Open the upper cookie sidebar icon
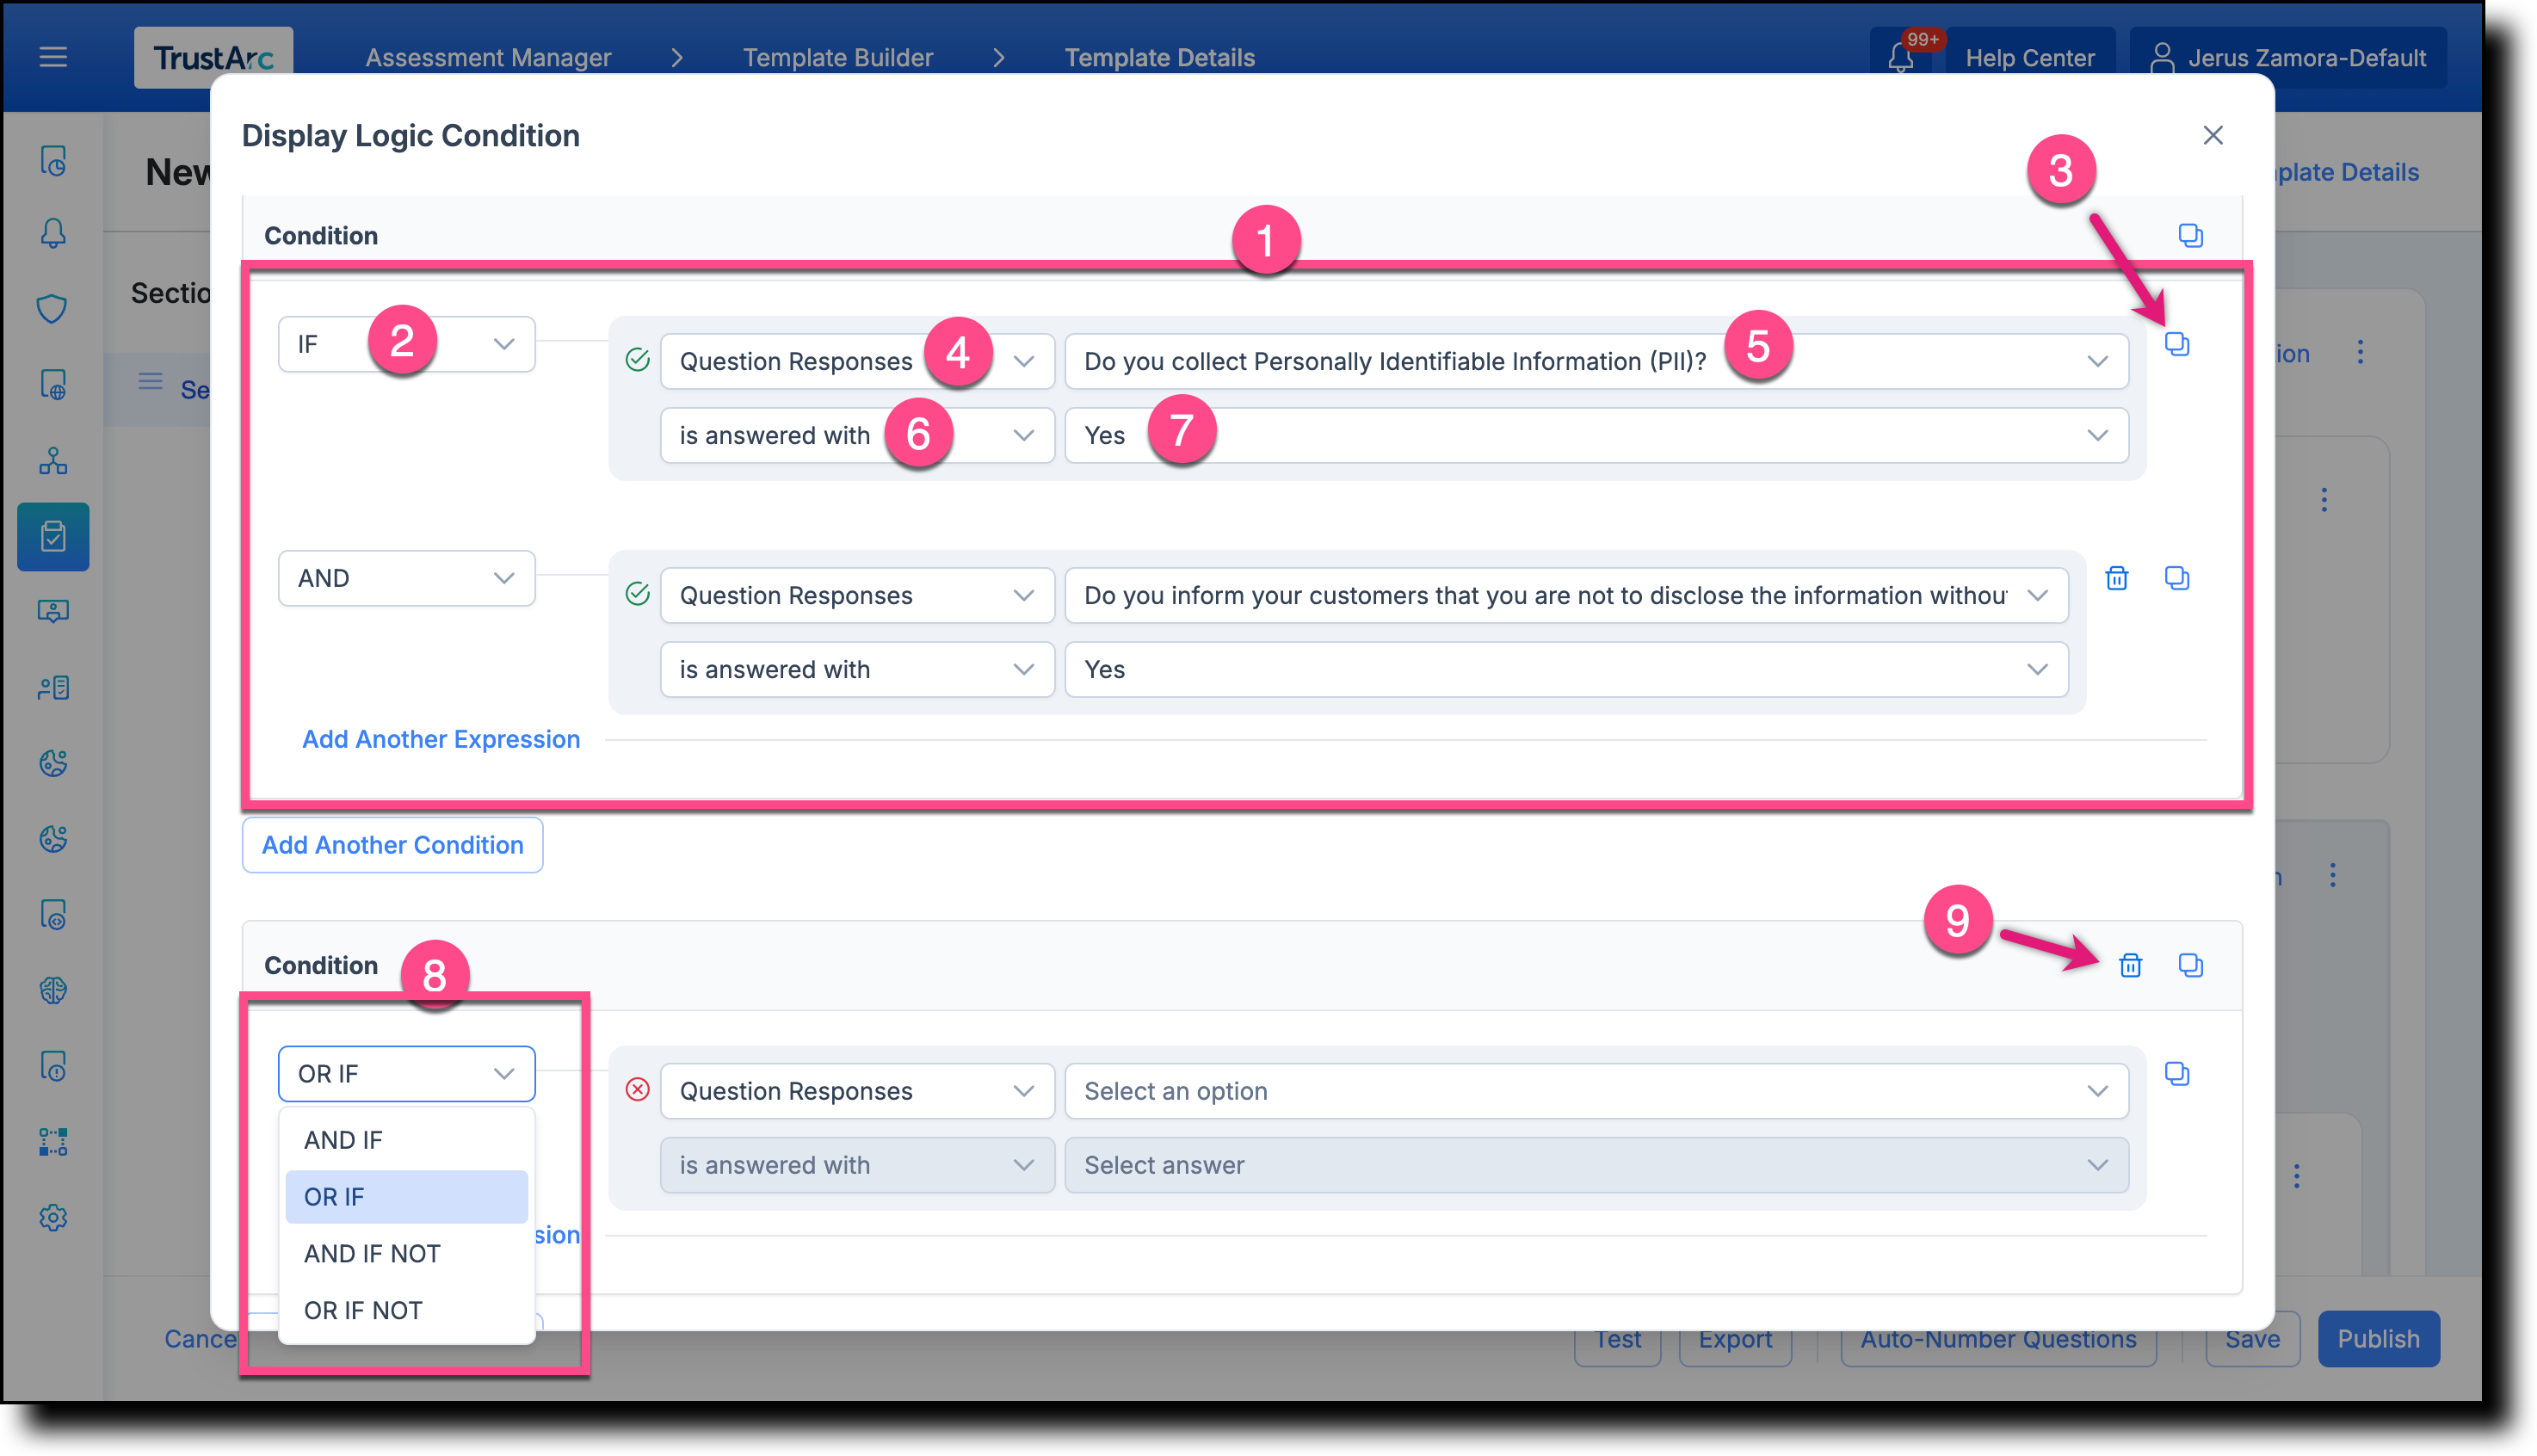This screenshot has height=1456, width=2537. [53, 764]
